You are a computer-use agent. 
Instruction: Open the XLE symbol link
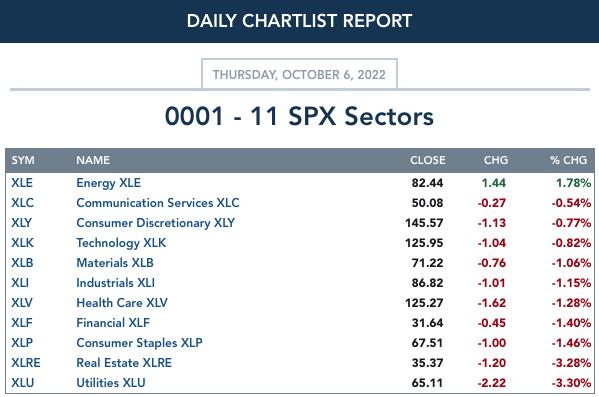point(22,183)
